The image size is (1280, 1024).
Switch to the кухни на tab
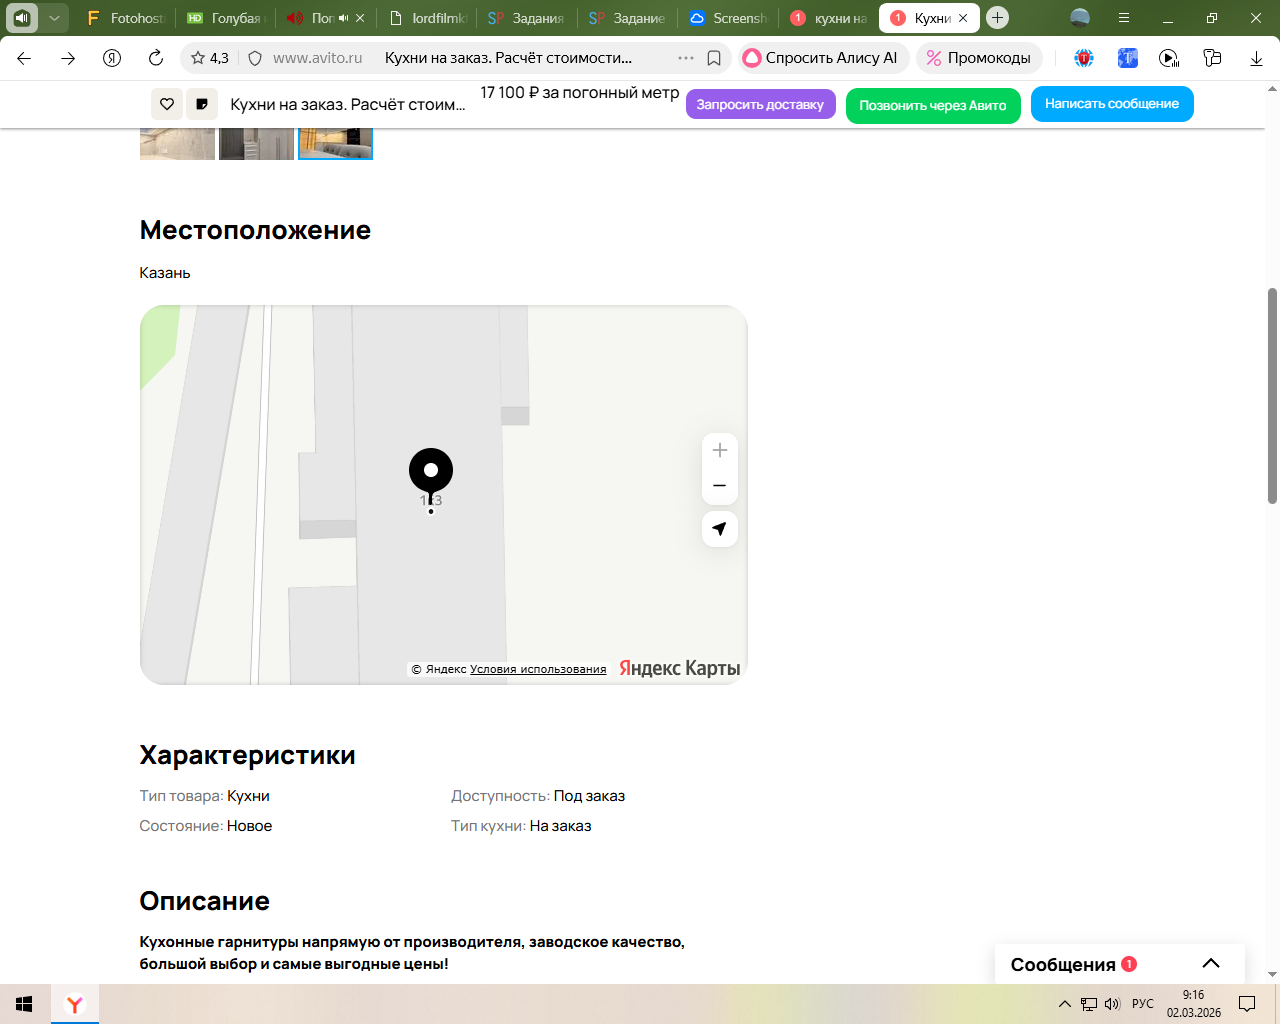[x=829, y=18]
